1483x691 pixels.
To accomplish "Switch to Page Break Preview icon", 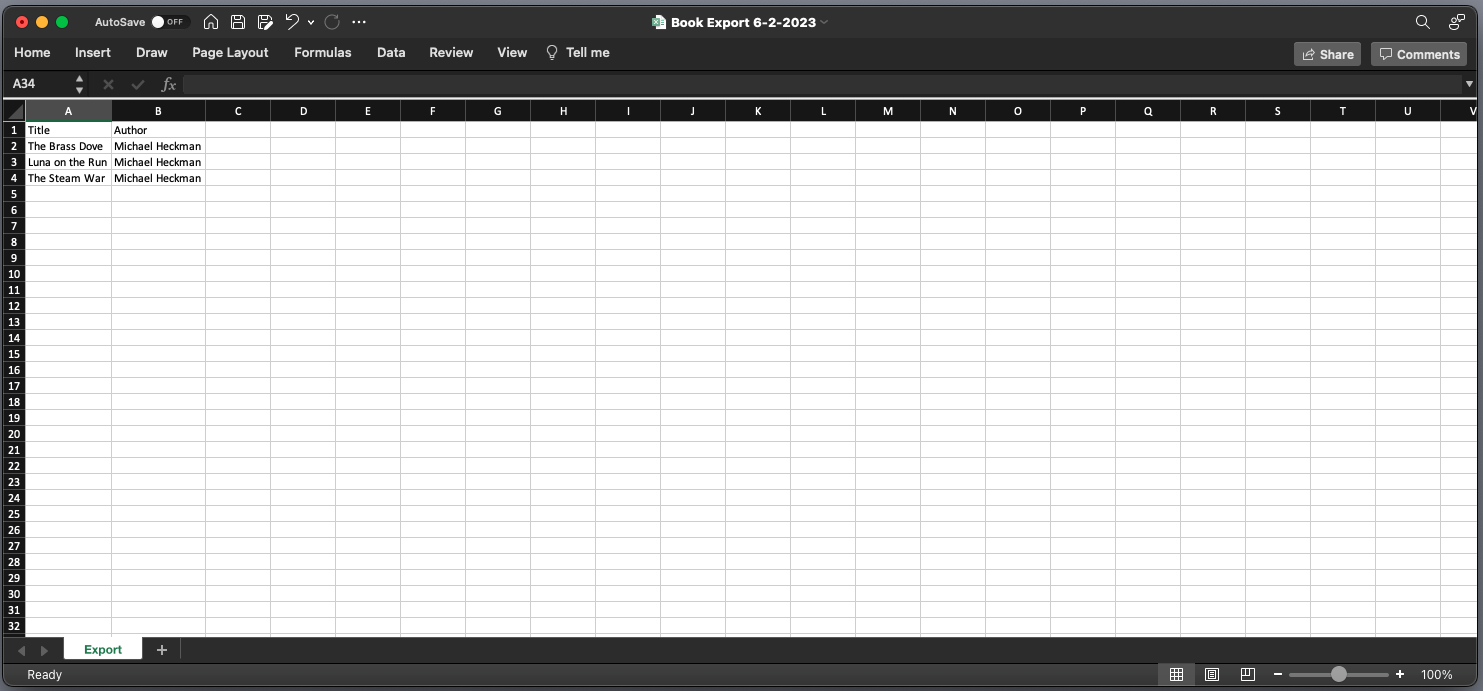I will coord(1247,675).
